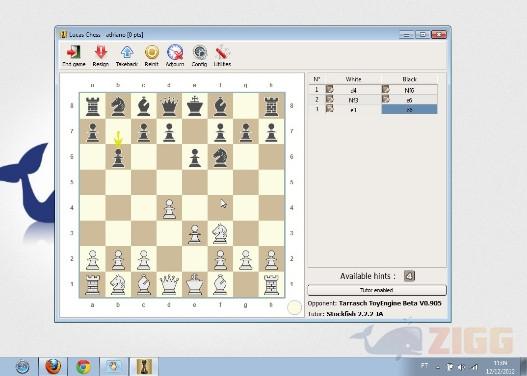Select the black pawn on d7
The image size is (527, 376).
click(x=169, y=132)
